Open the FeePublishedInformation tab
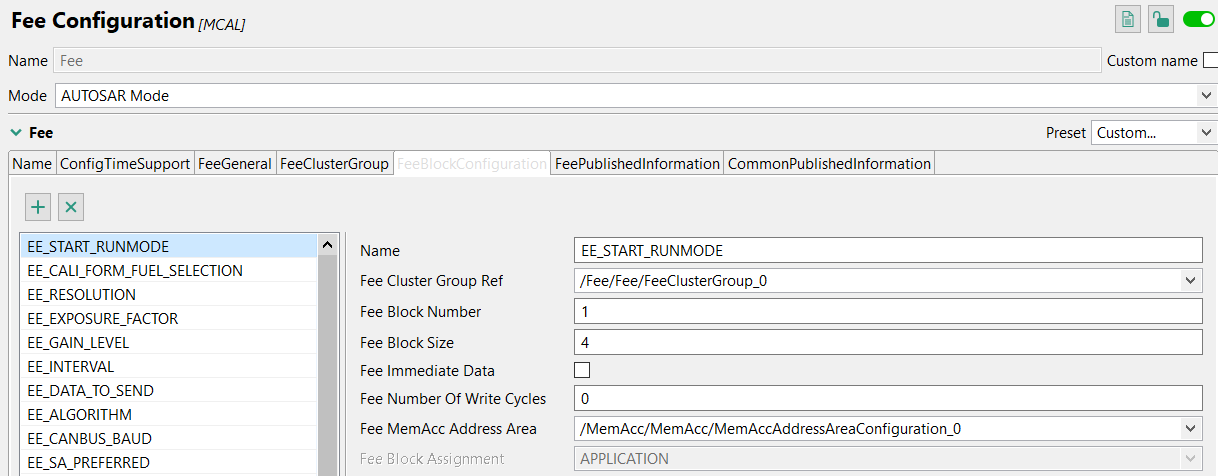The height and width of the screenshot is (476, 1218). (x=637, y=163)
